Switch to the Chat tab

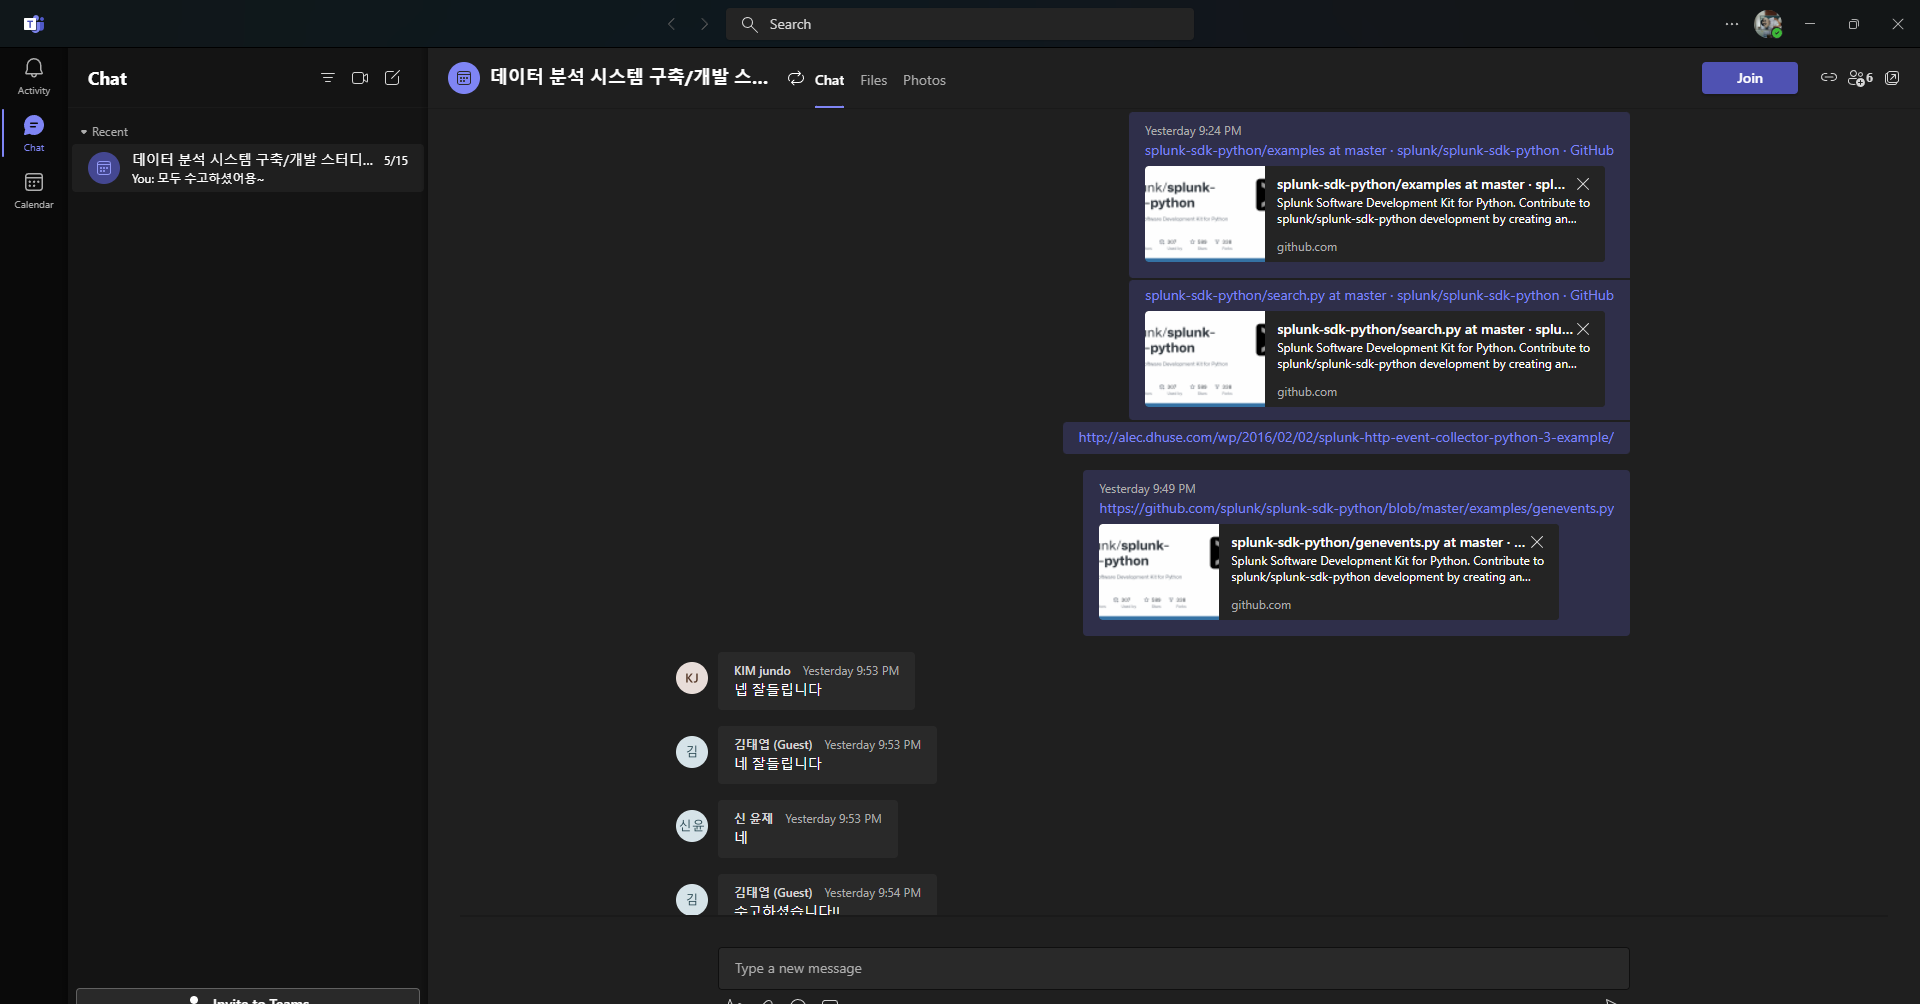(829, 80)
